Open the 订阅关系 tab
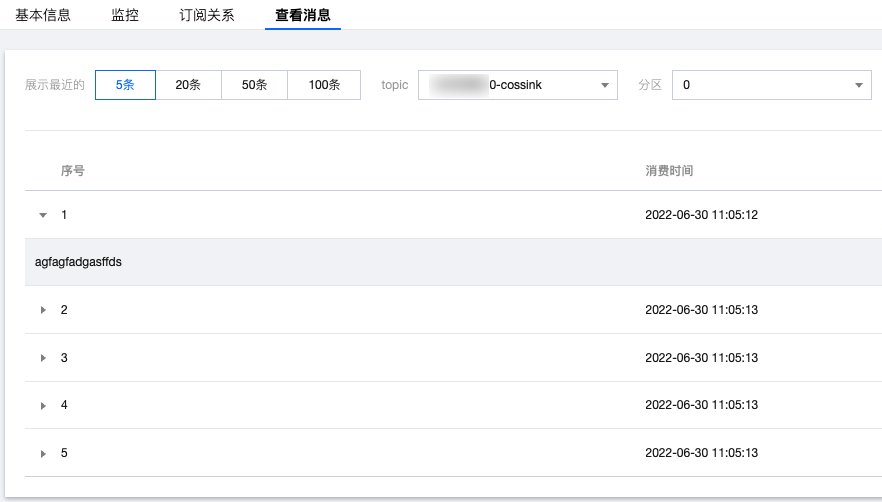This screenshot has width=882, height=502. pos(206,15)
